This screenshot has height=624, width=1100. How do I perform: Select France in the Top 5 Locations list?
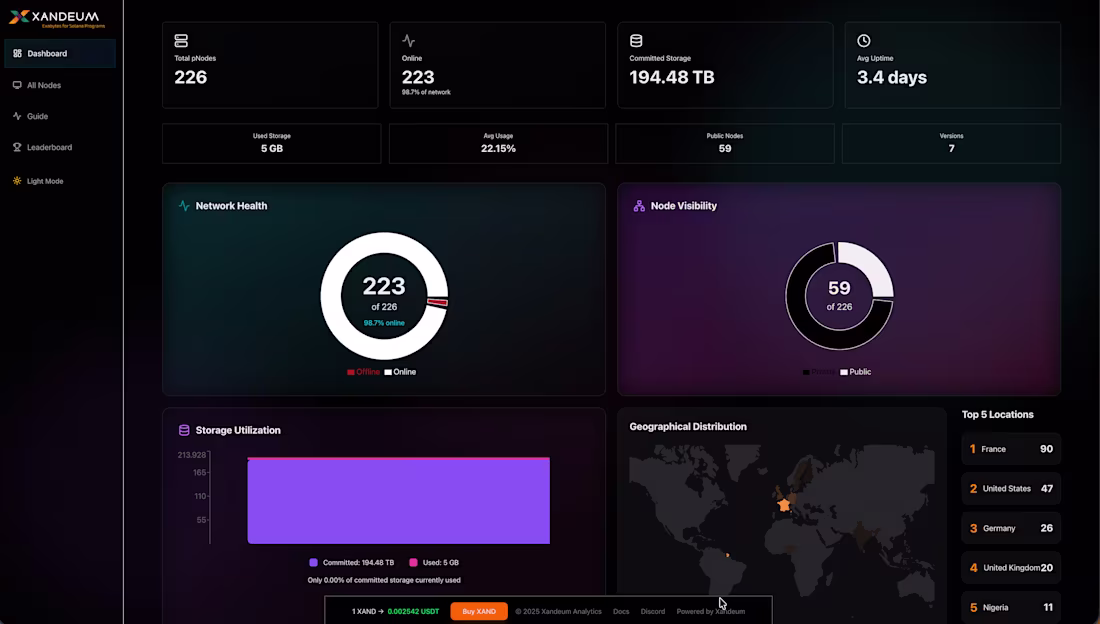[1010, 449]
